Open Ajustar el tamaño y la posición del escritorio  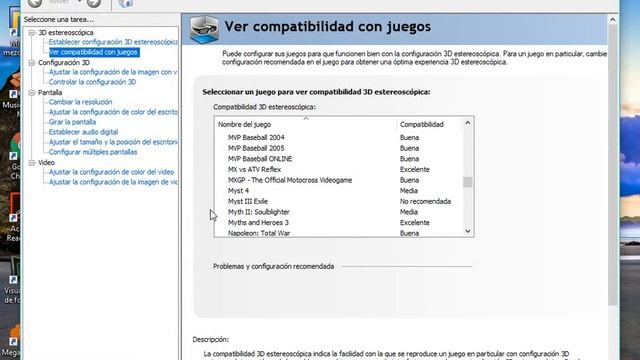[113, 142]
